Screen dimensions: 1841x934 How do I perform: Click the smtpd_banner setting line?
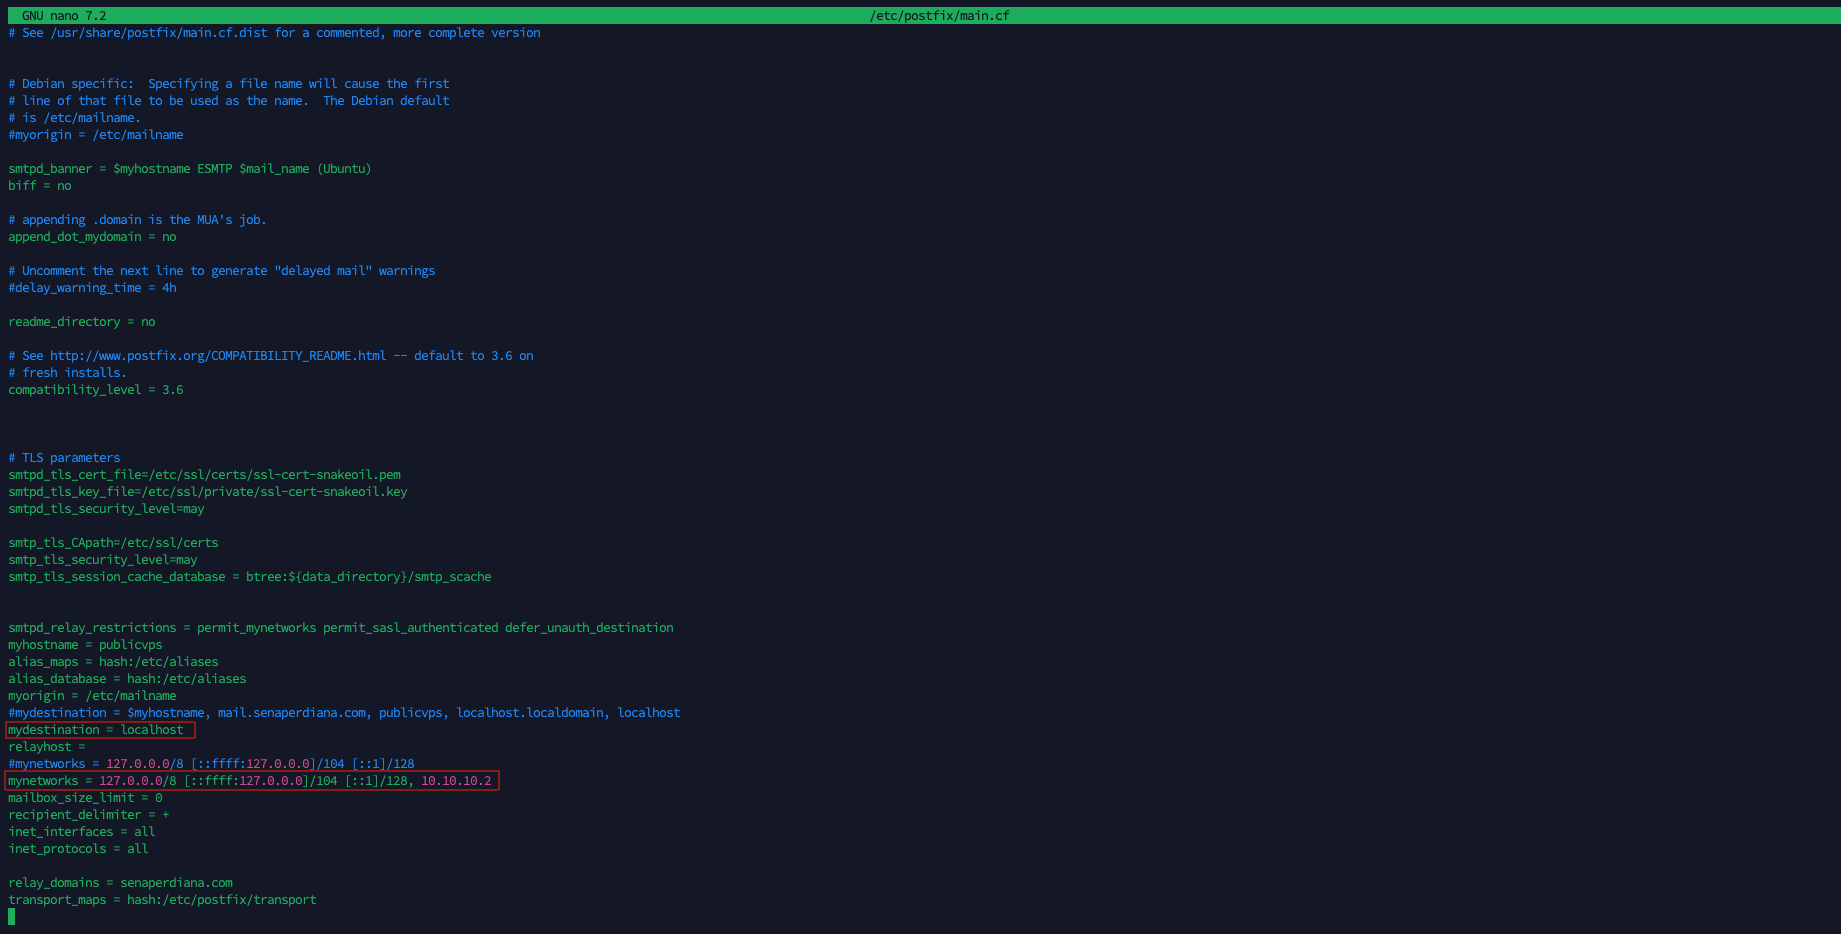[190, 169]
